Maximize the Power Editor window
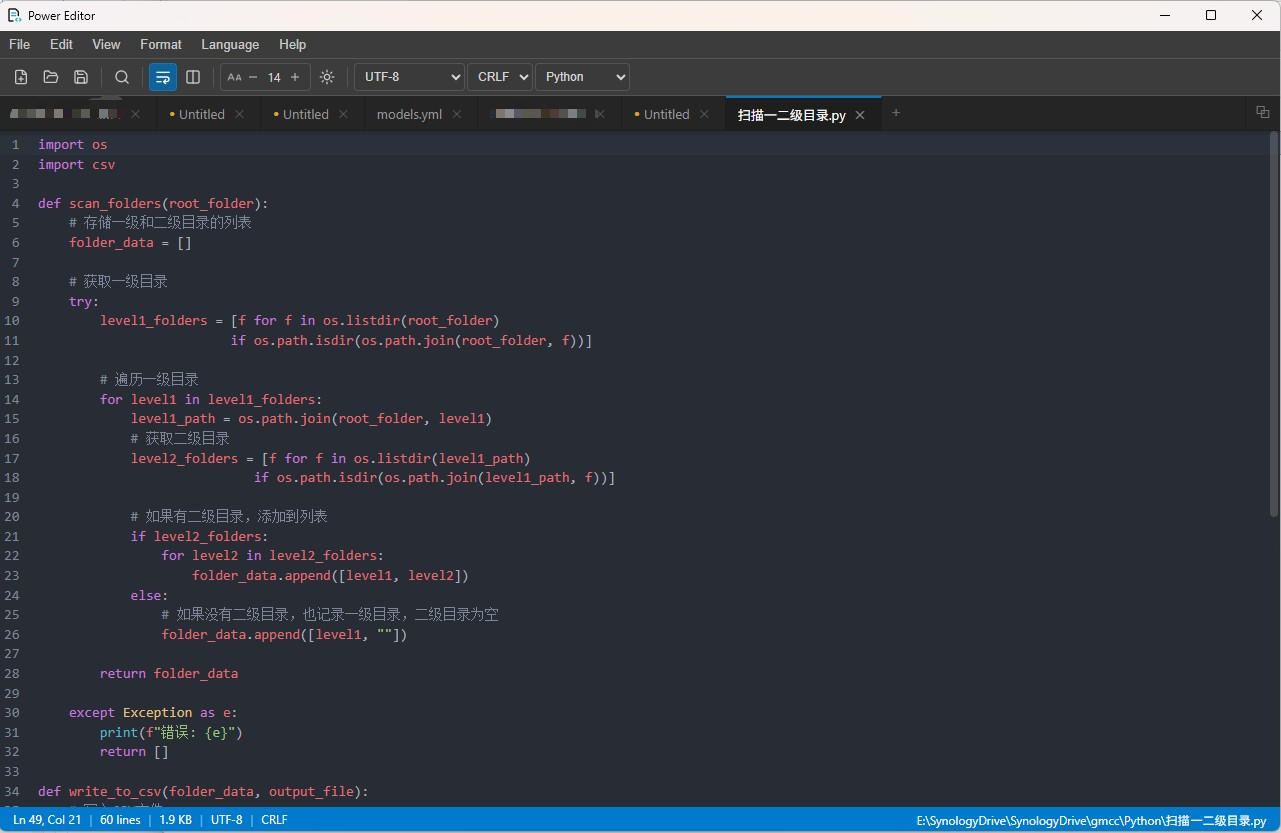Viewport: 1281px width, 833px height. 1211,15
